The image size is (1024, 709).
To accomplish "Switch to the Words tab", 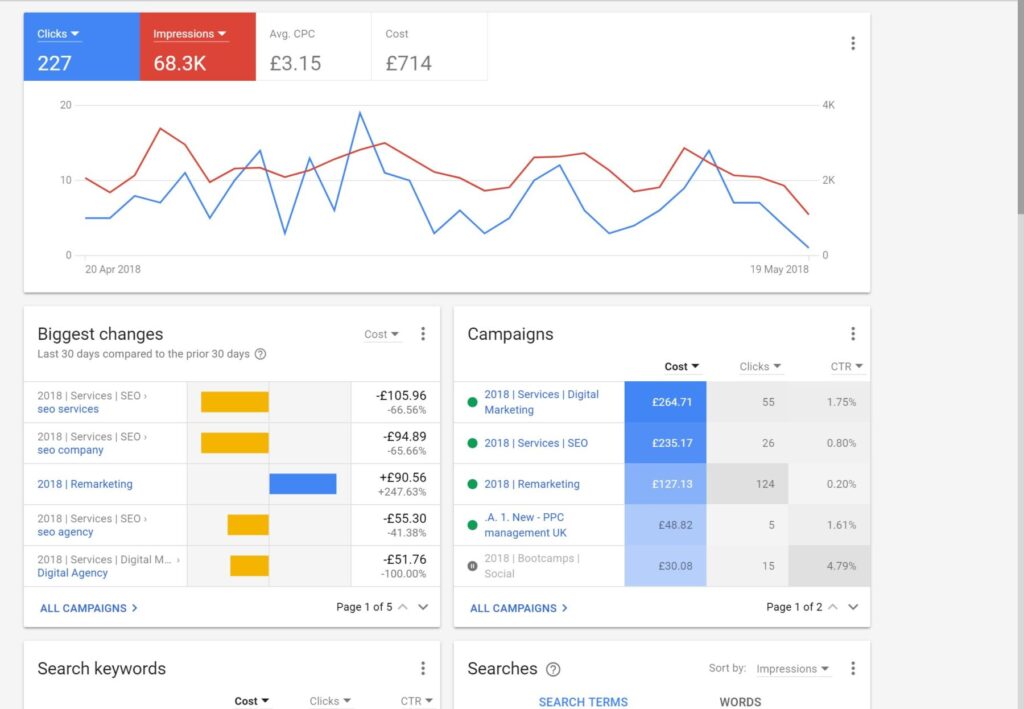I will coord(740,701).
